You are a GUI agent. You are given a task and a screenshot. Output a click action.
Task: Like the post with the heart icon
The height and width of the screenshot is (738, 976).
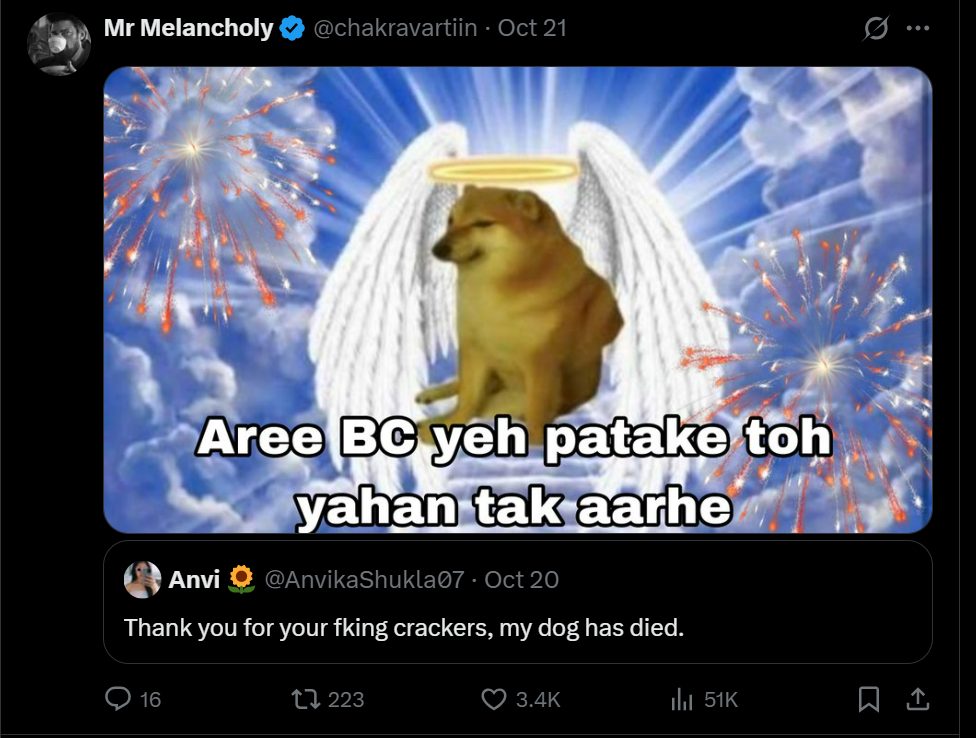pos(494,699)
